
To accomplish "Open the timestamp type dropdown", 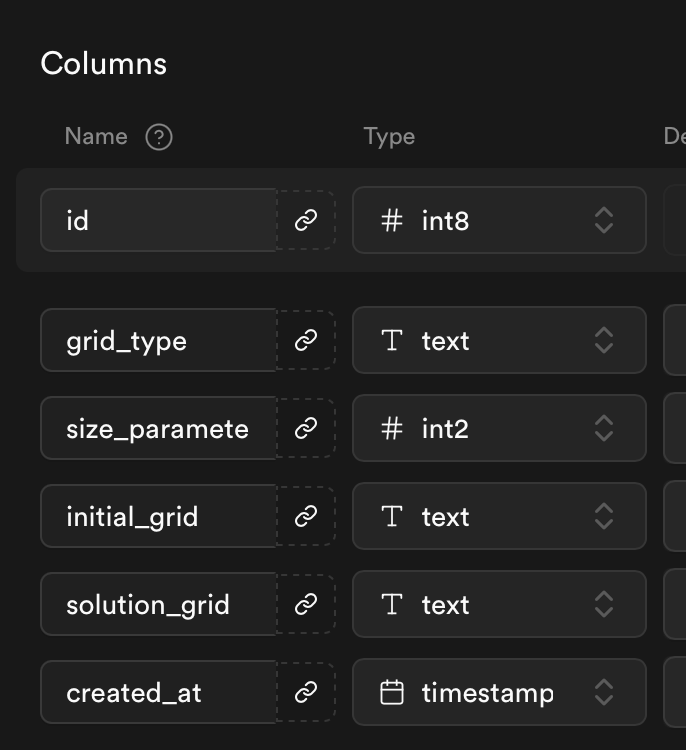I will tap(499, 692).
